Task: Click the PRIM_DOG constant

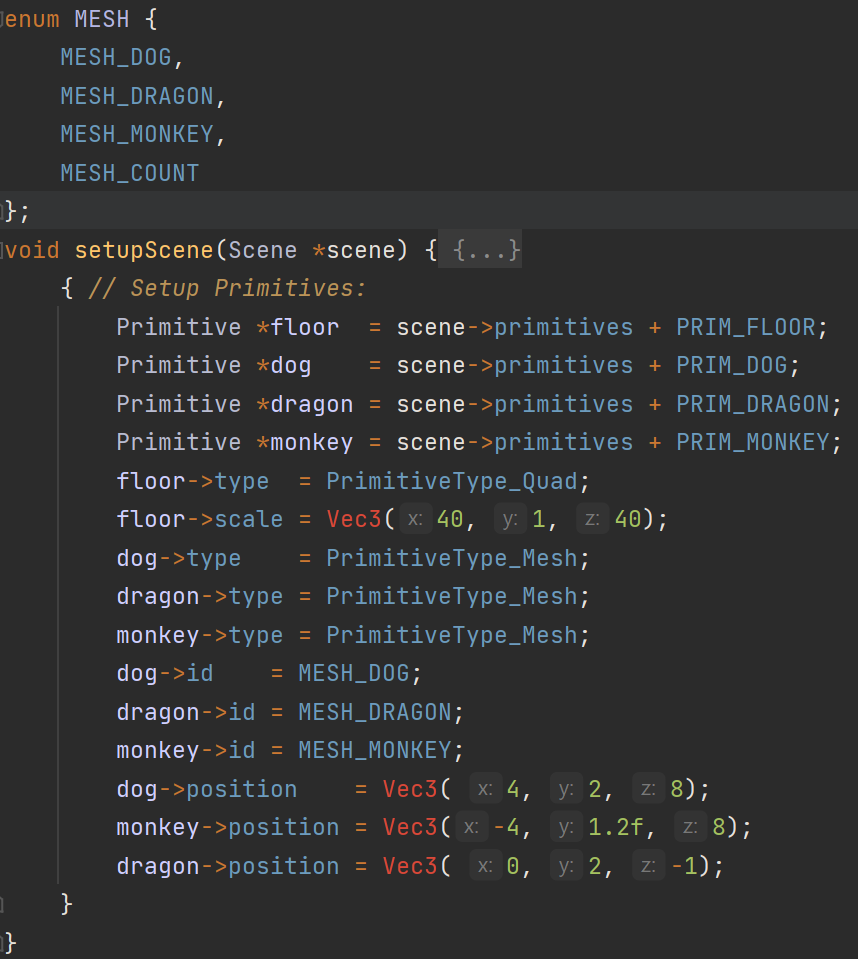Action: [x=731, y=366]
